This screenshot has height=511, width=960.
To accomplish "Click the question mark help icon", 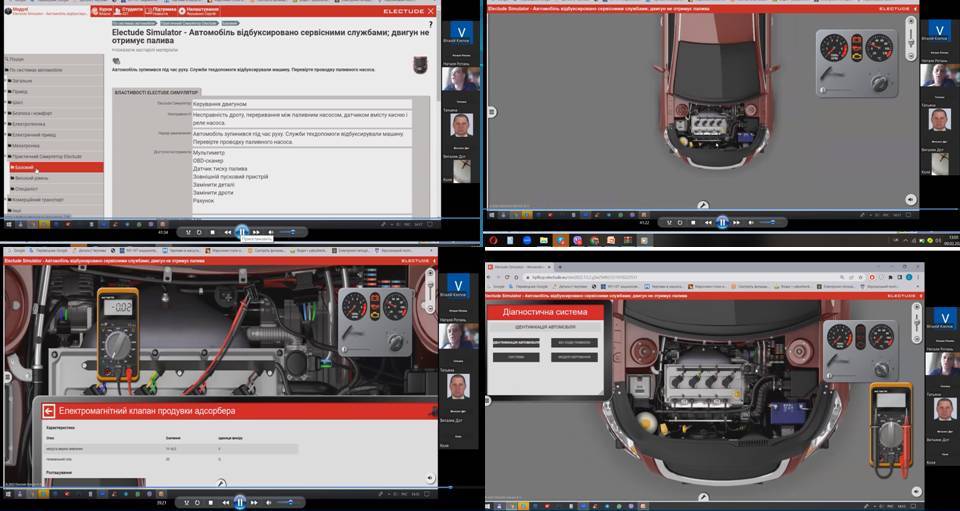I will click(x=430, y=24).
